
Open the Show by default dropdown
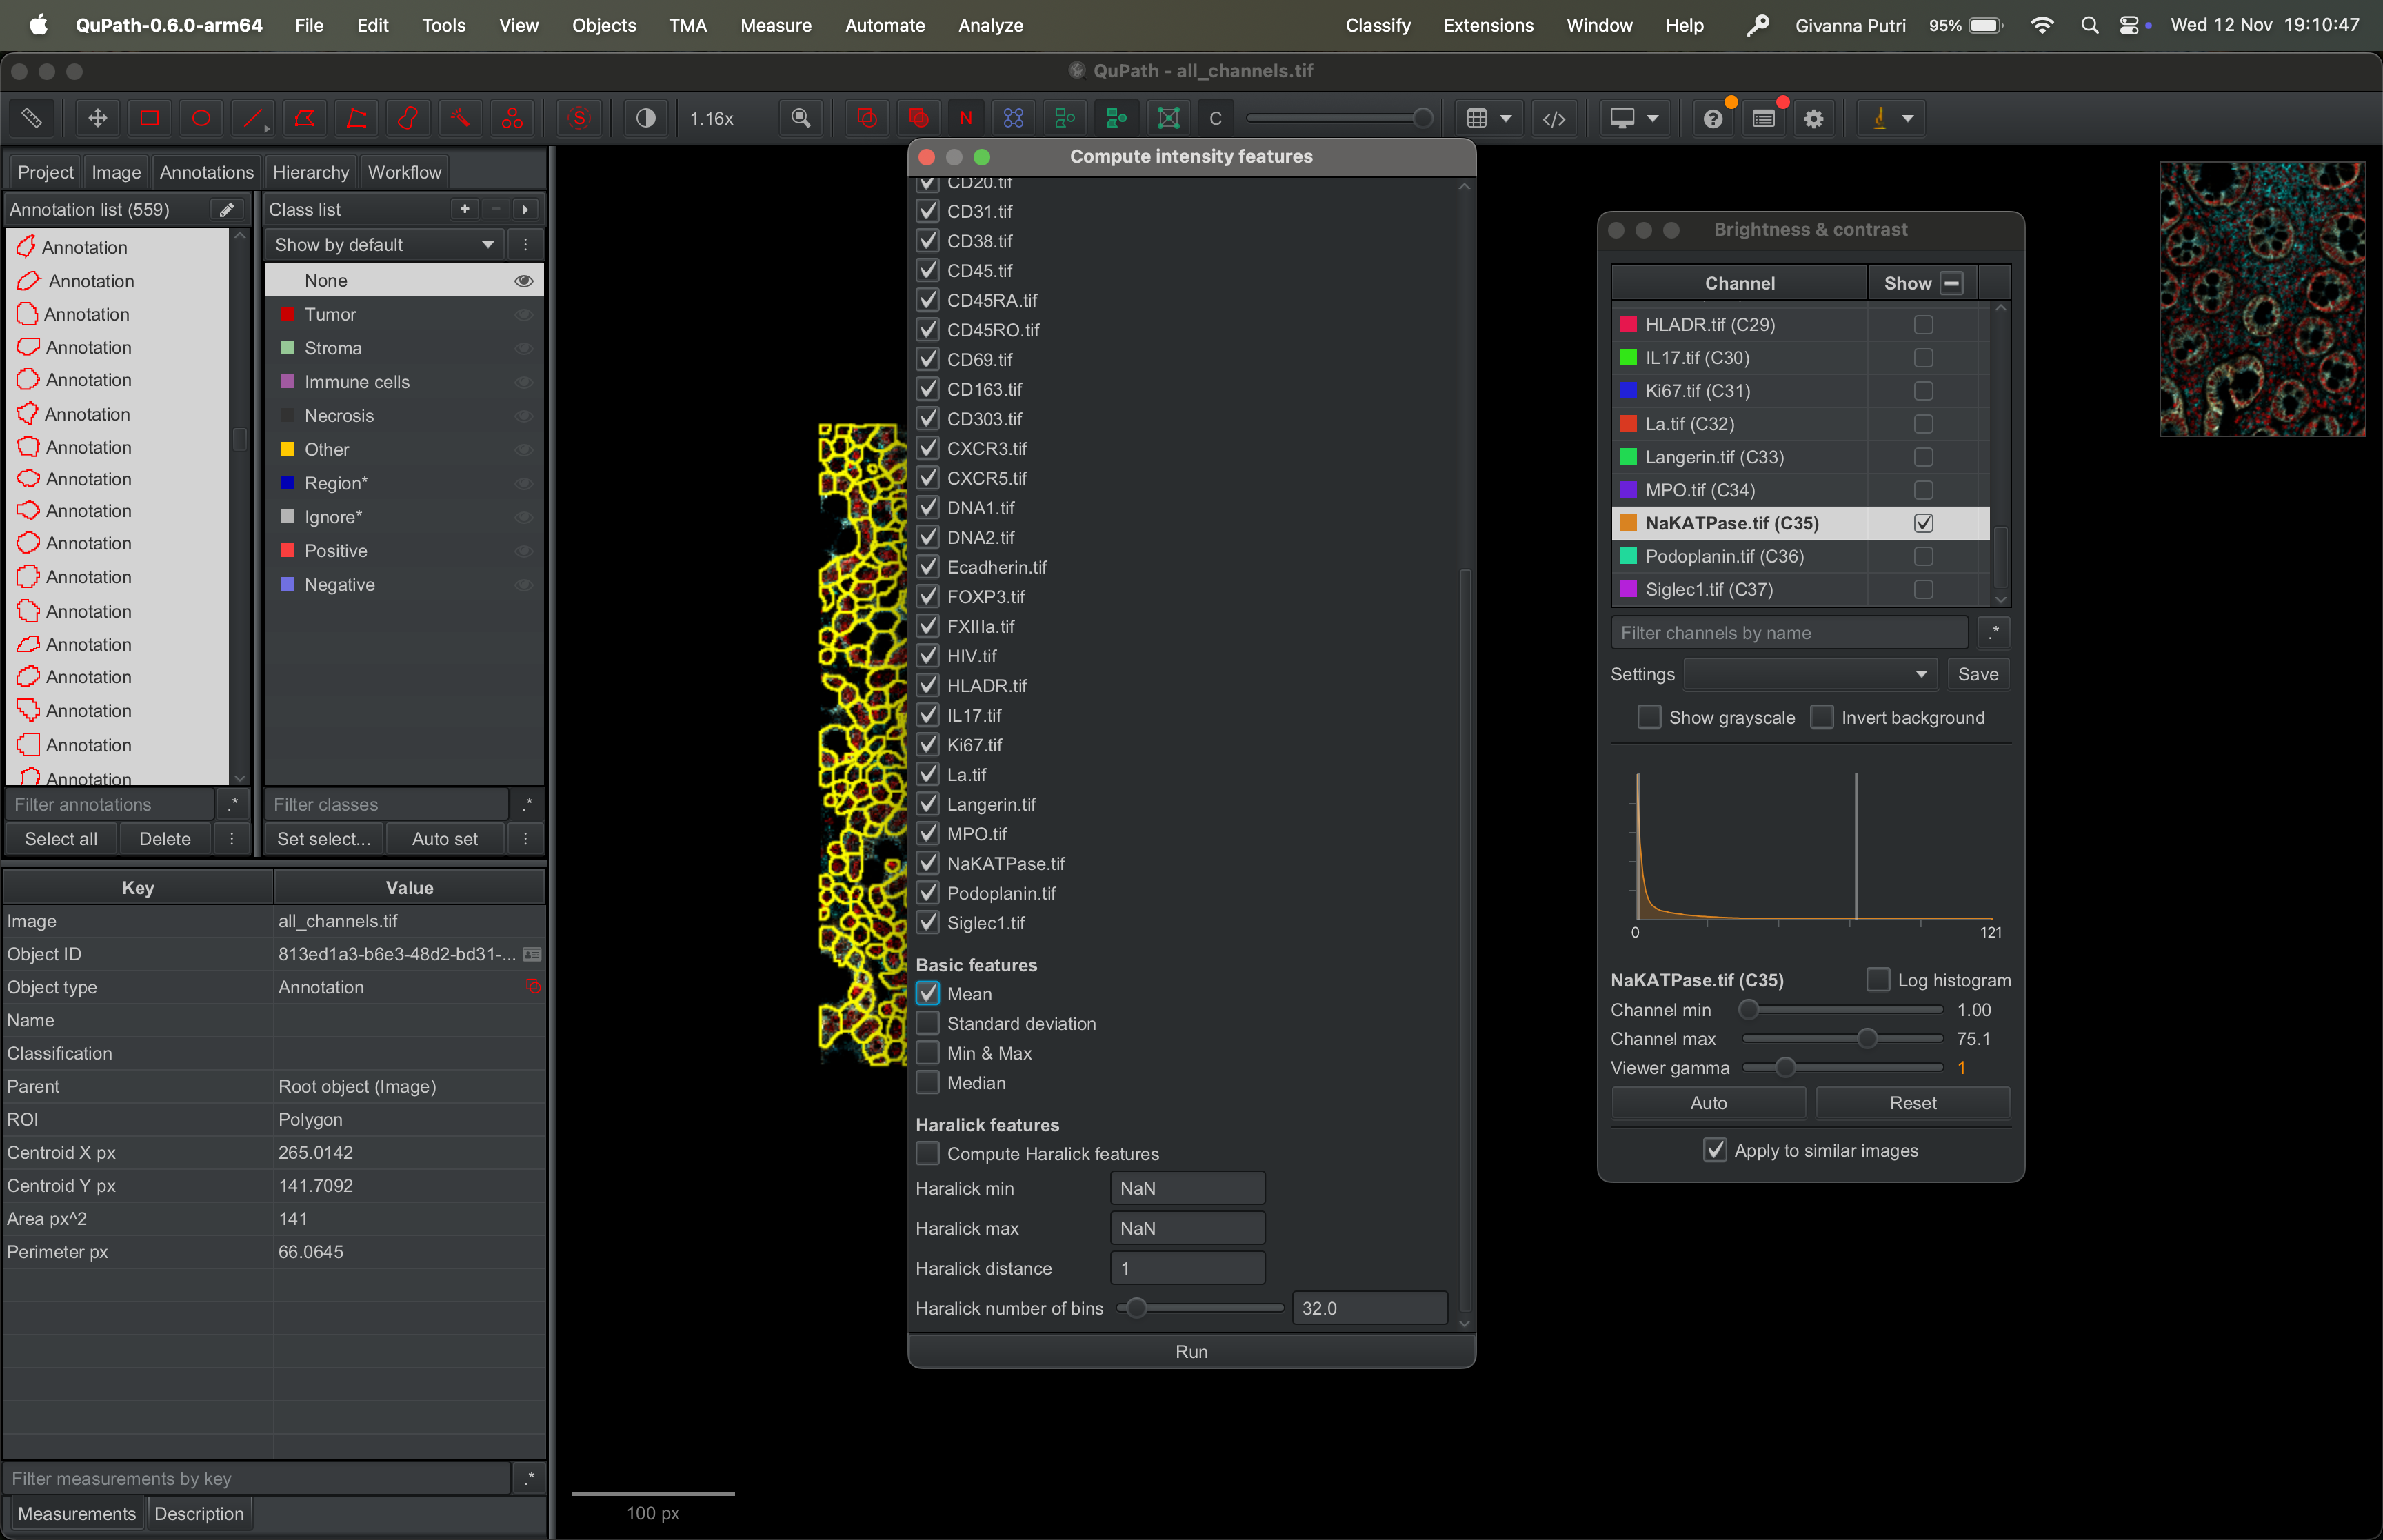(x=385, y=245)
